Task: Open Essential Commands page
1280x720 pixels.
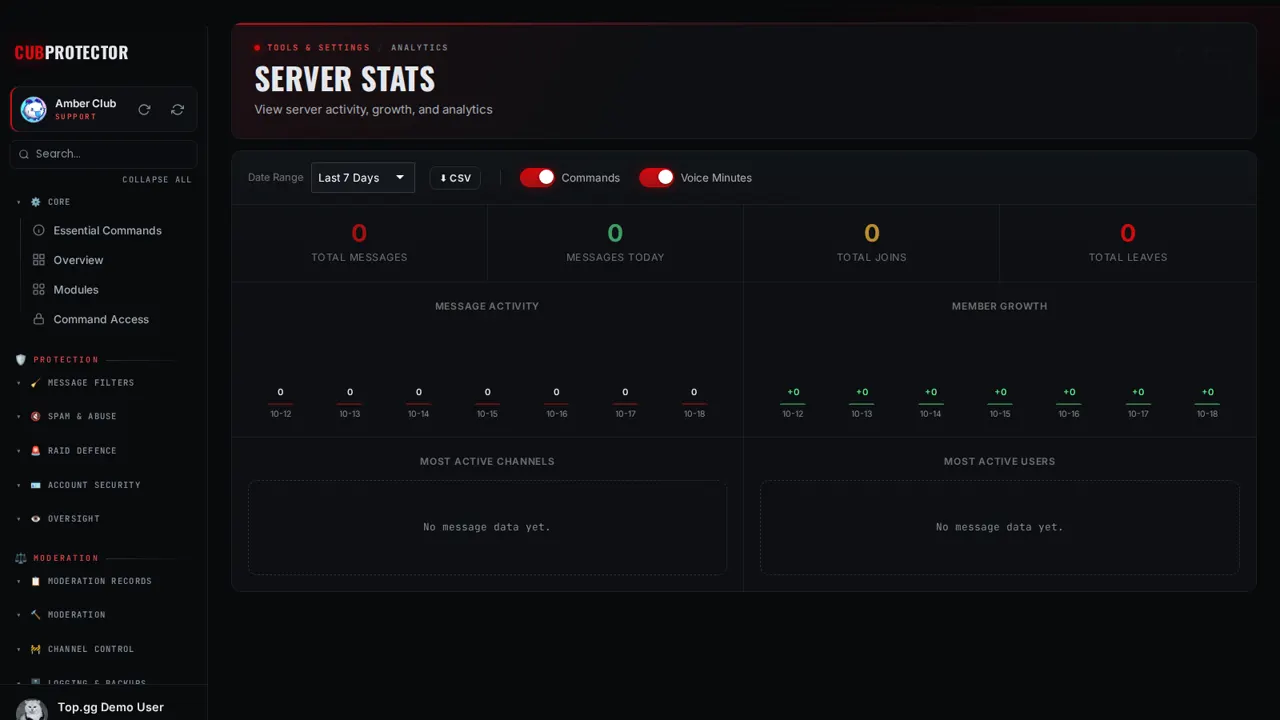Action: coord(108,230)
